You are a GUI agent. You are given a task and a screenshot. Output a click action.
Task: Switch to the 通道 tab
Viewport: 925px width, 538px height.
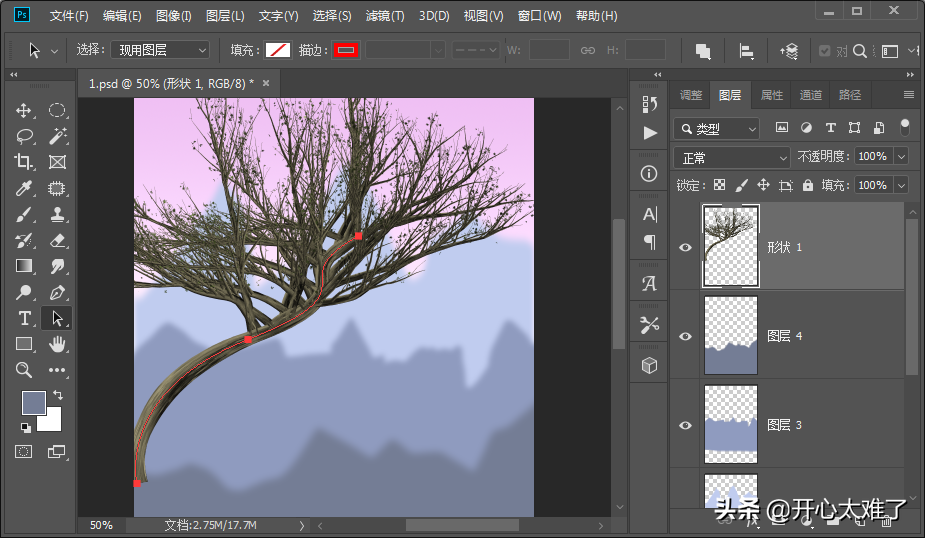pos(811,95)
